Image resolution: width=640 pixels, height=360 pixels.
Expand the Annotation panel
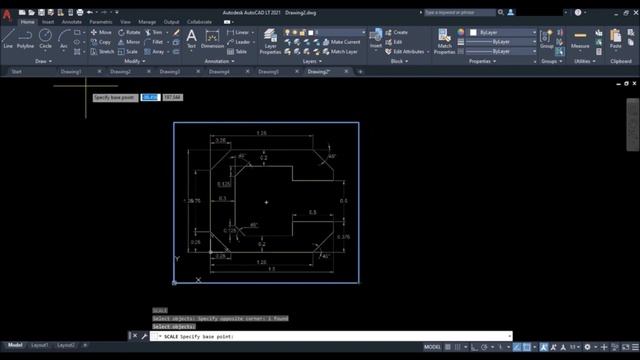(x=219, y=61)
